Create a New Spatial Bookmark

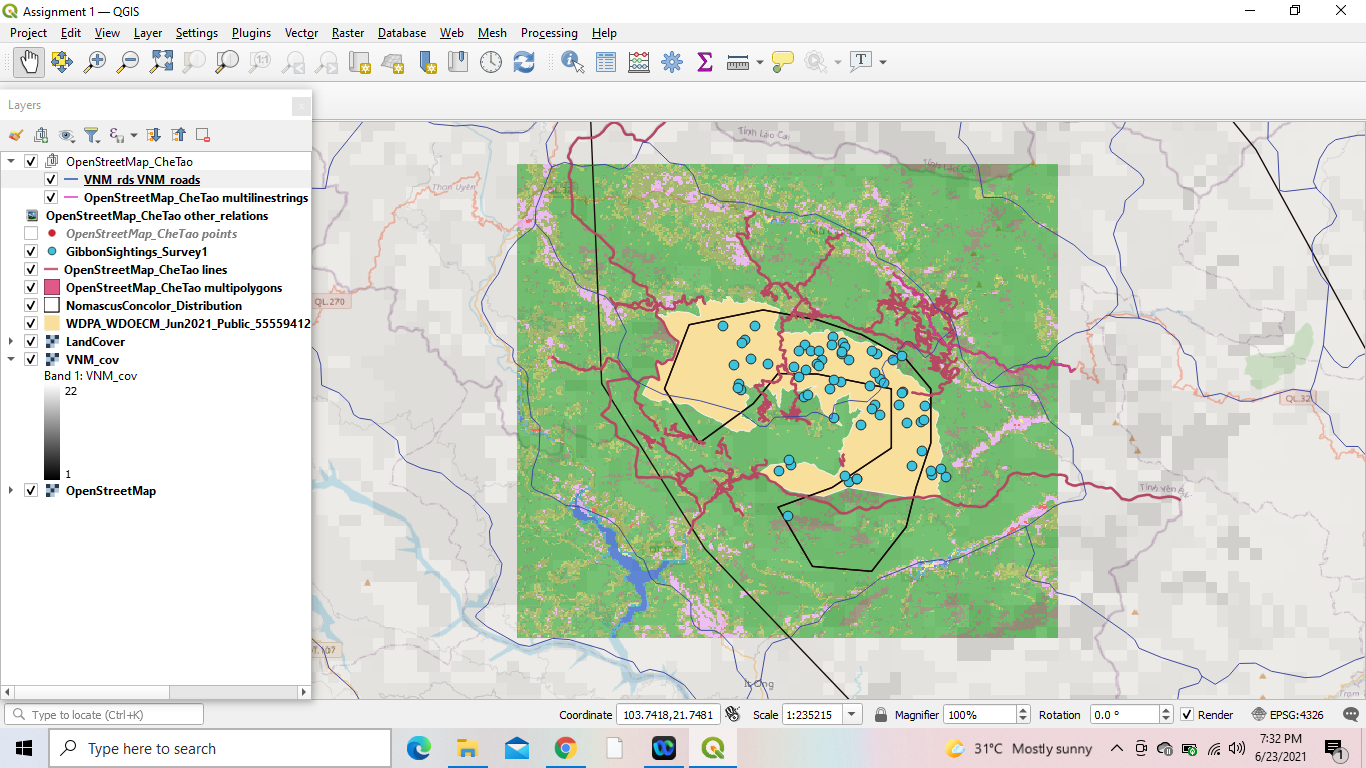(x=428, y=62)
